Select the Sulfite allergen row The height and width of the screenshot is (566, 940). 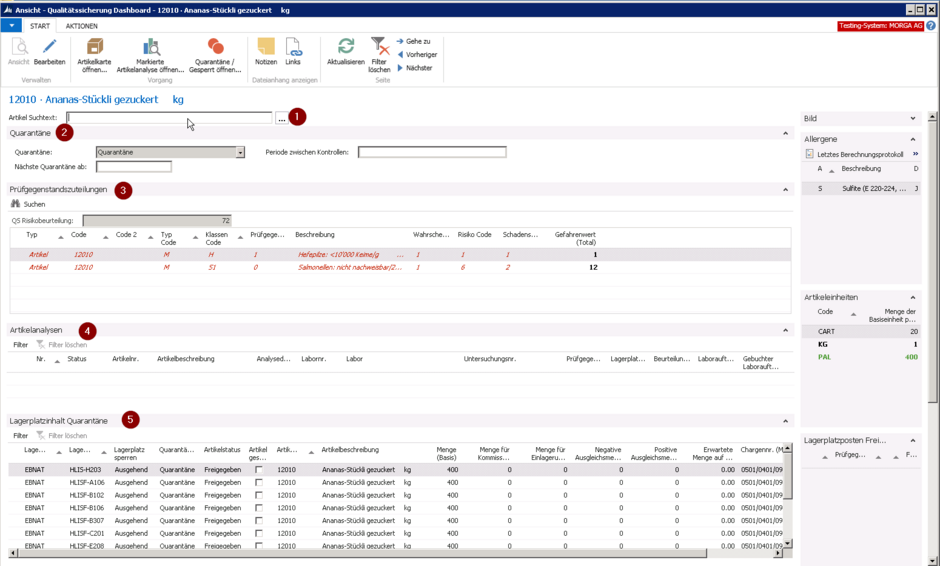tap(861, 188)
